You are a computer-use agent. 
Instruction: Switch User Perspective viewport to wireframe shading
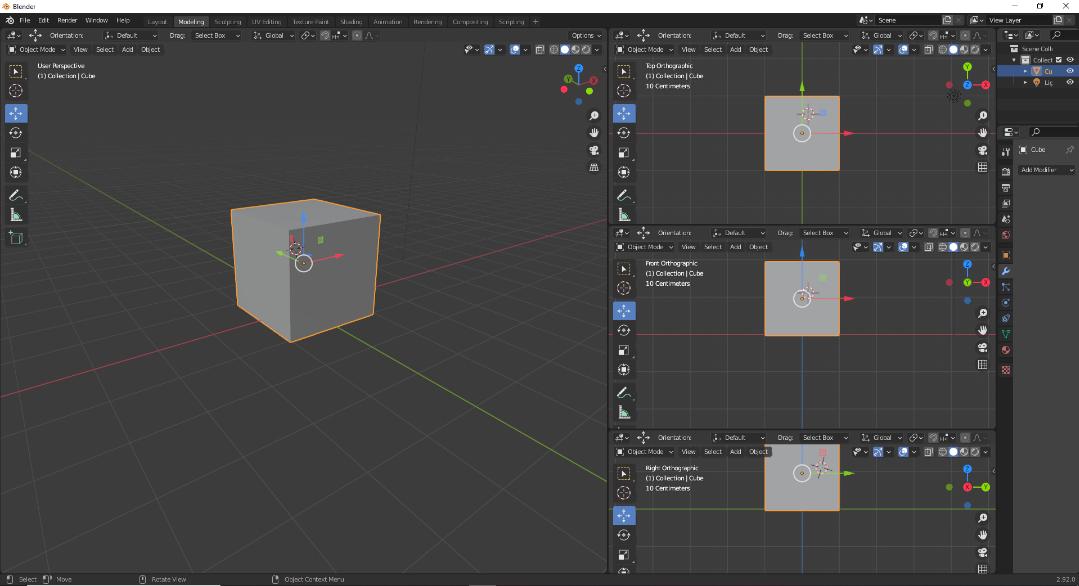pos(554,50)
